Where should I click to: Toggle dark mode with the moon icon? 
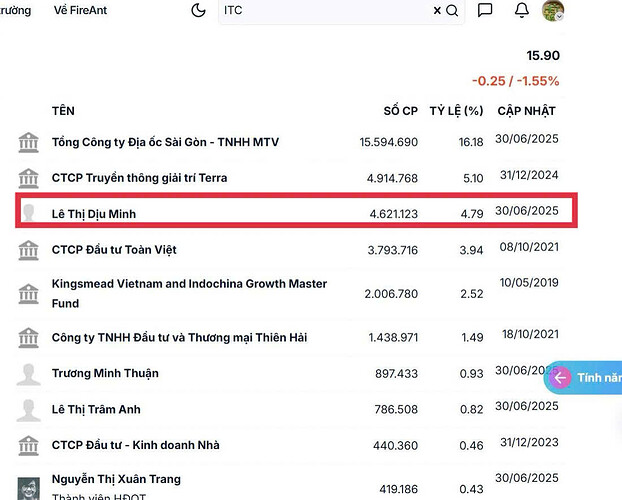(x=198, y=11)
